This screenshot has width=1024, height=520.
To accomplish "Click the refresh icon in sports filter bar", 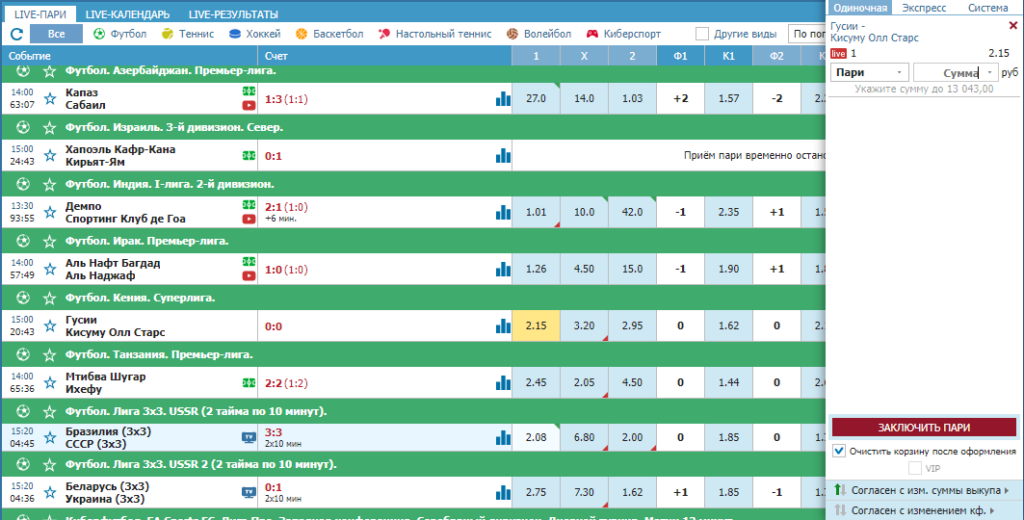I will (x=17, y=34).
